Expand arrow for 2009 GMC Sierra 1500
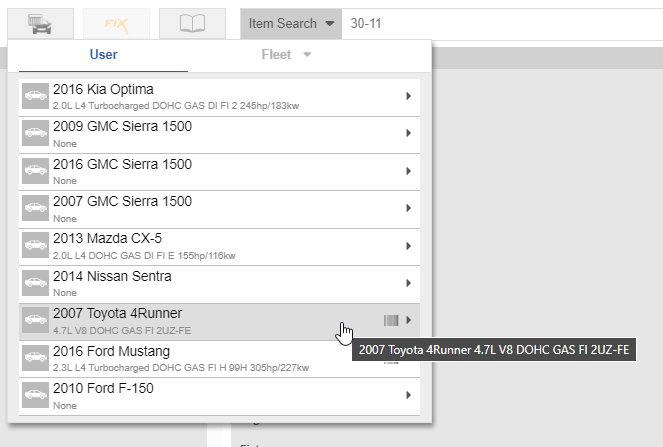The image size is (663, 447). point(408,134)
